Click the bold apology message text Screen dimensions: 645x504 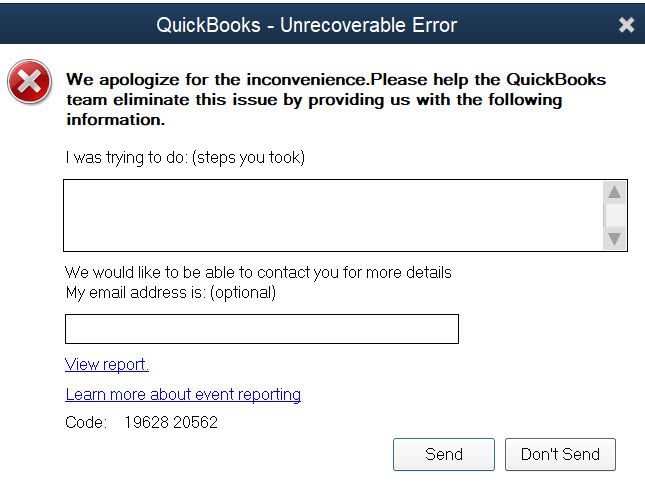pos(335,99)
